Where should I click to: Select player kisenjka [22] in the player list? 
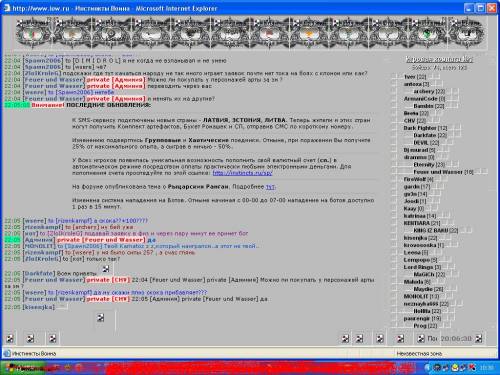(420, 238)
